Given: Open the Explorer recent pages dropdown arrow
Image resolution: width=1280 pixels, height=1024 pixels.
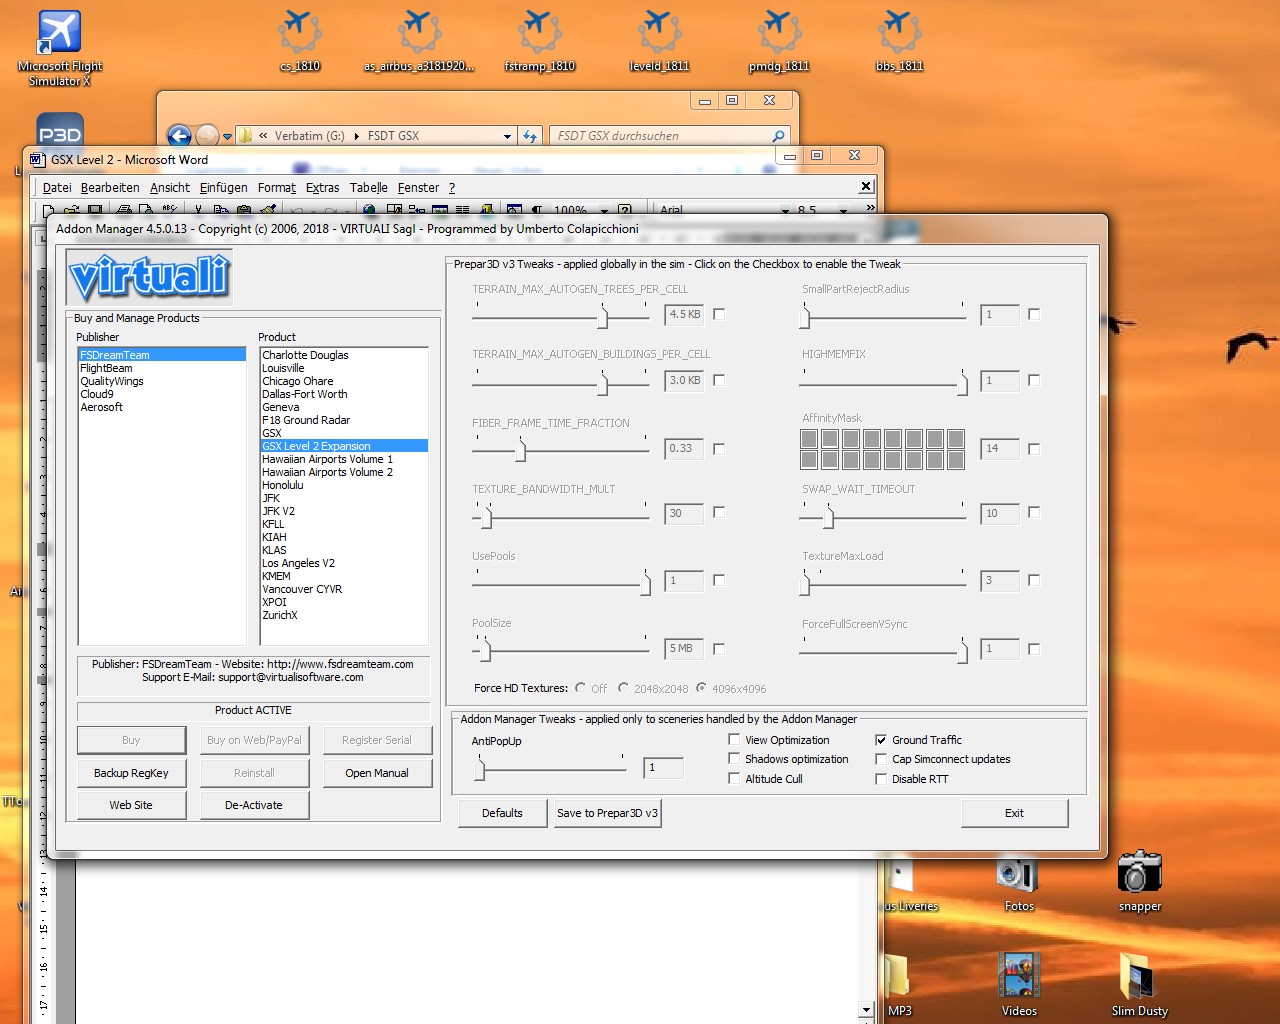Looking at the screenshot, I should click(x=228, y=136).
